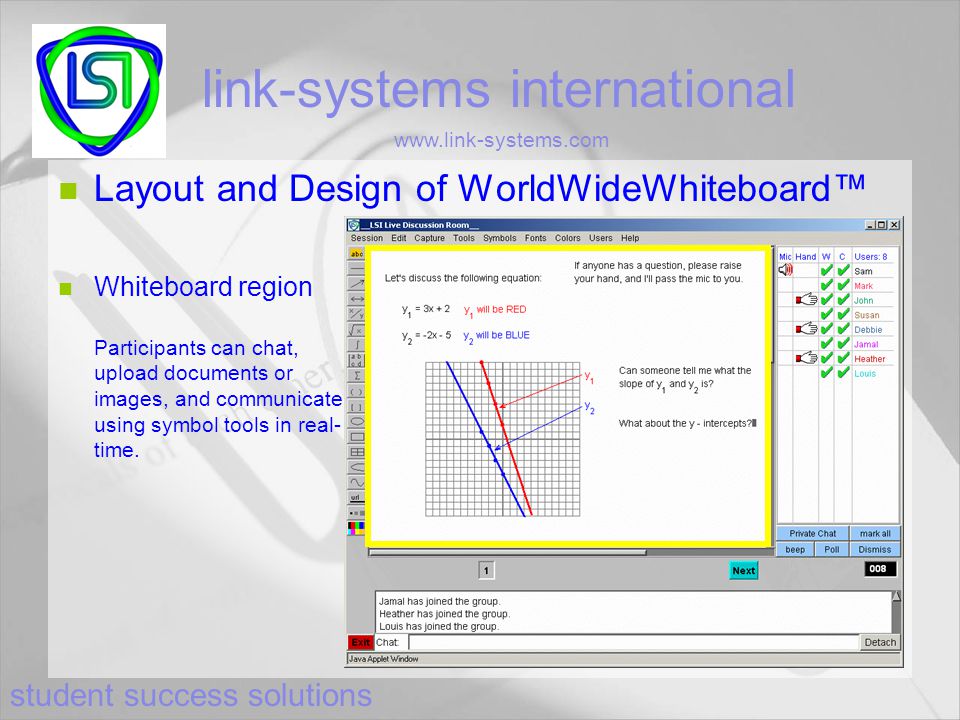Open the Session menu
This screenshot has width=960, height=720.
coord(367,238)
